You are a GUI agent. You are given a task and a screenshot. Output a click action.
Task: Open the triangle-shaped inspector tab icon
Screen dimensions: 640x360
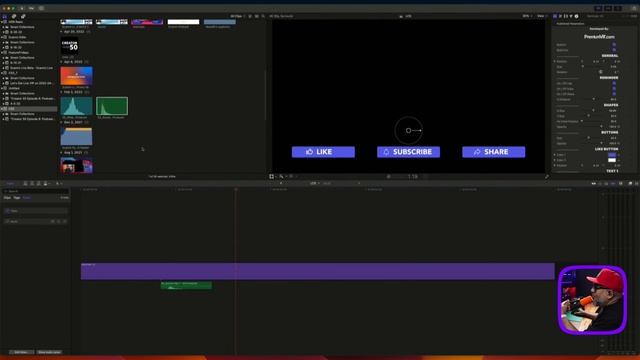[571, 16]
